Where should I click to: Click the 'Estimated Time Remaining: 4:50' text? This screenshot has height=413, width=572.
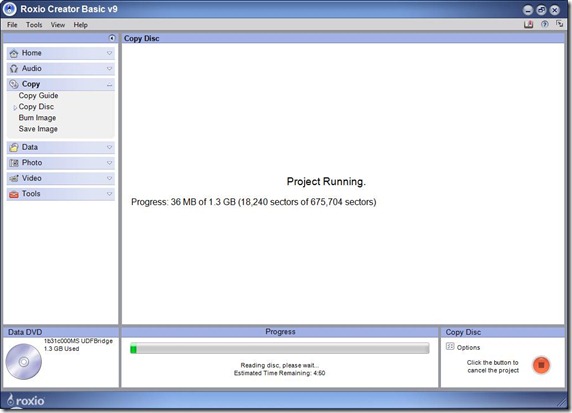point(279,373)
